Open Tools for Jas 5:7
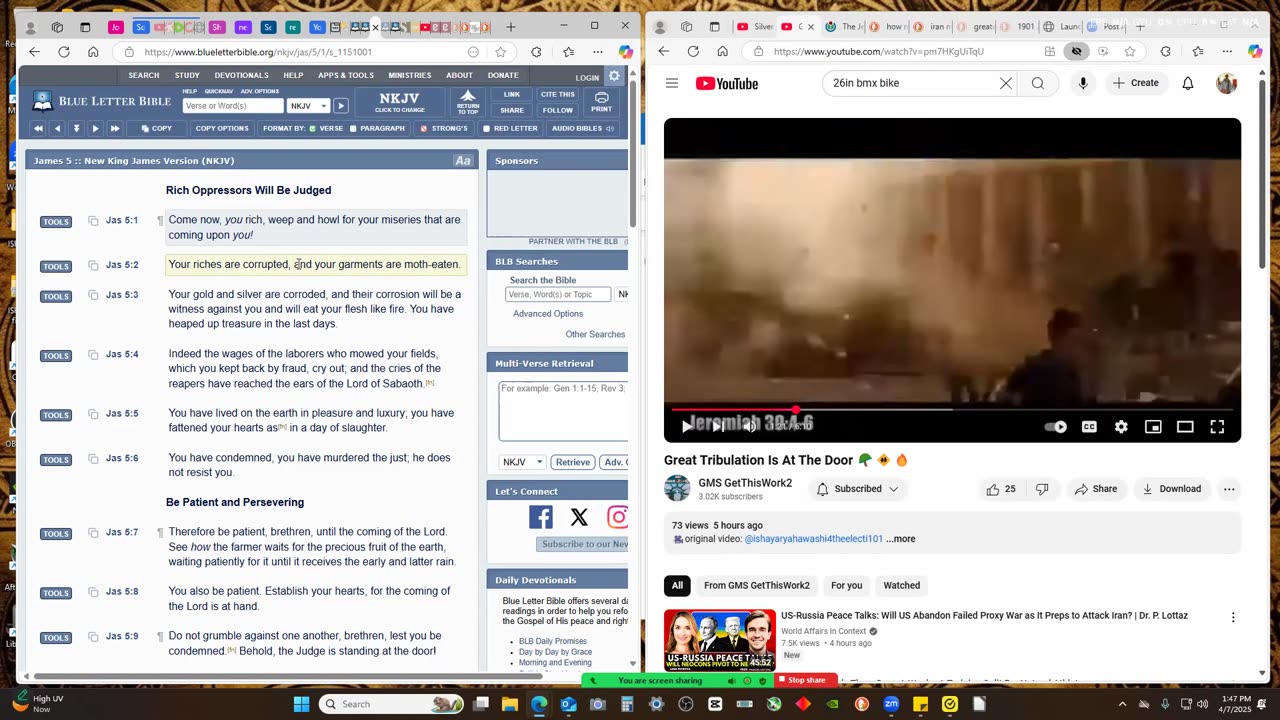 click(56, 534)
